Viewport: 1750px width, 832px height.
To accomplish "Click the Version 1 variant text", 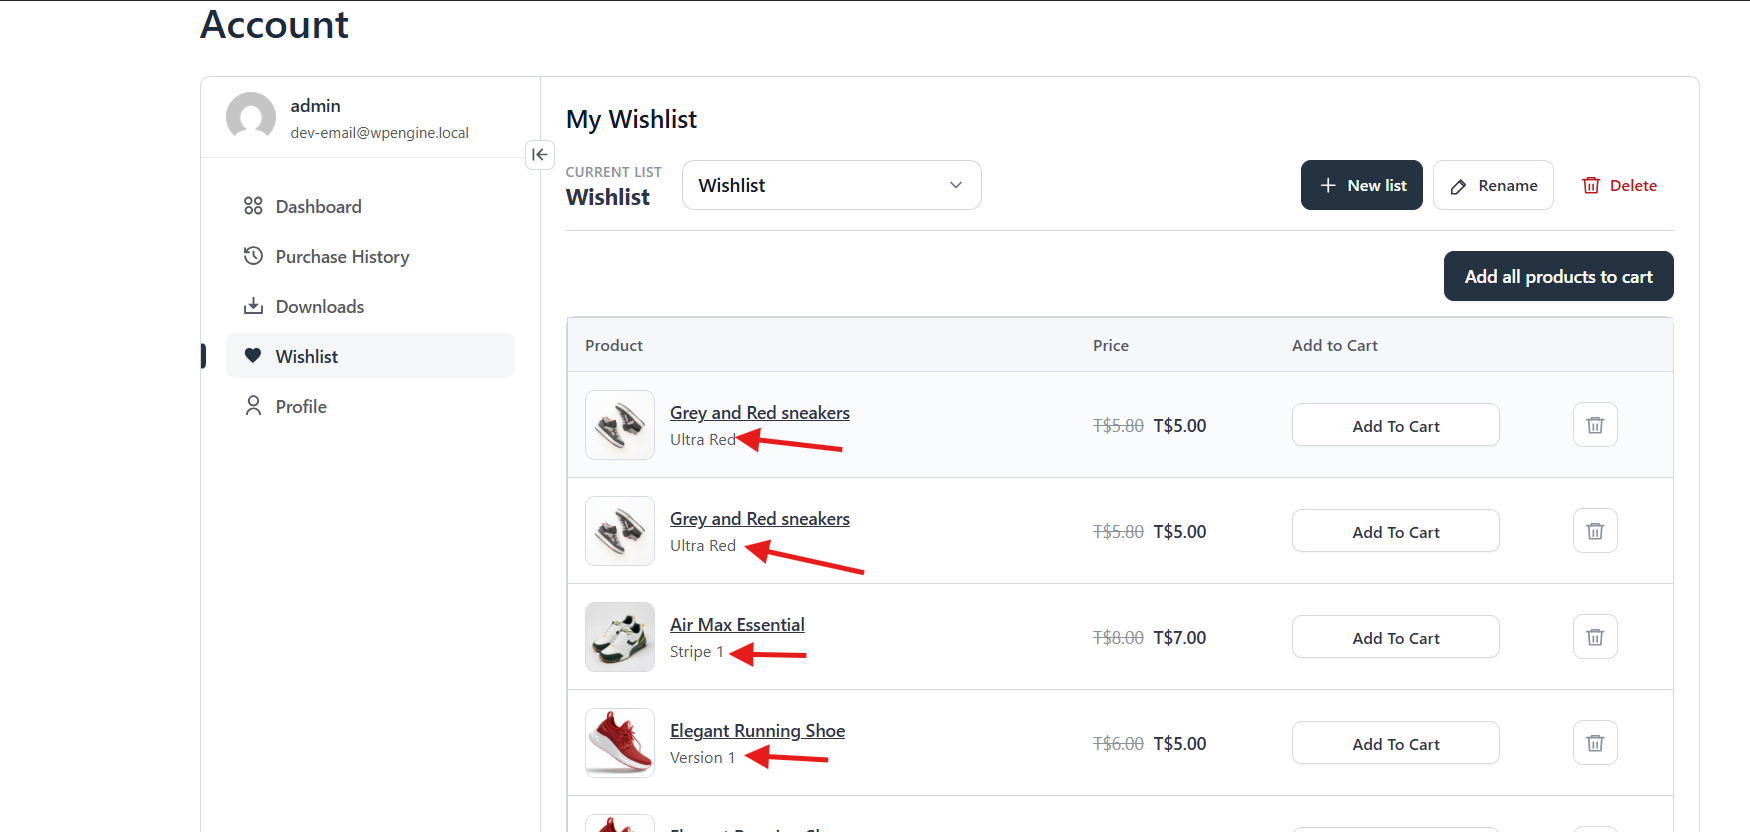I will pos(702,758).
